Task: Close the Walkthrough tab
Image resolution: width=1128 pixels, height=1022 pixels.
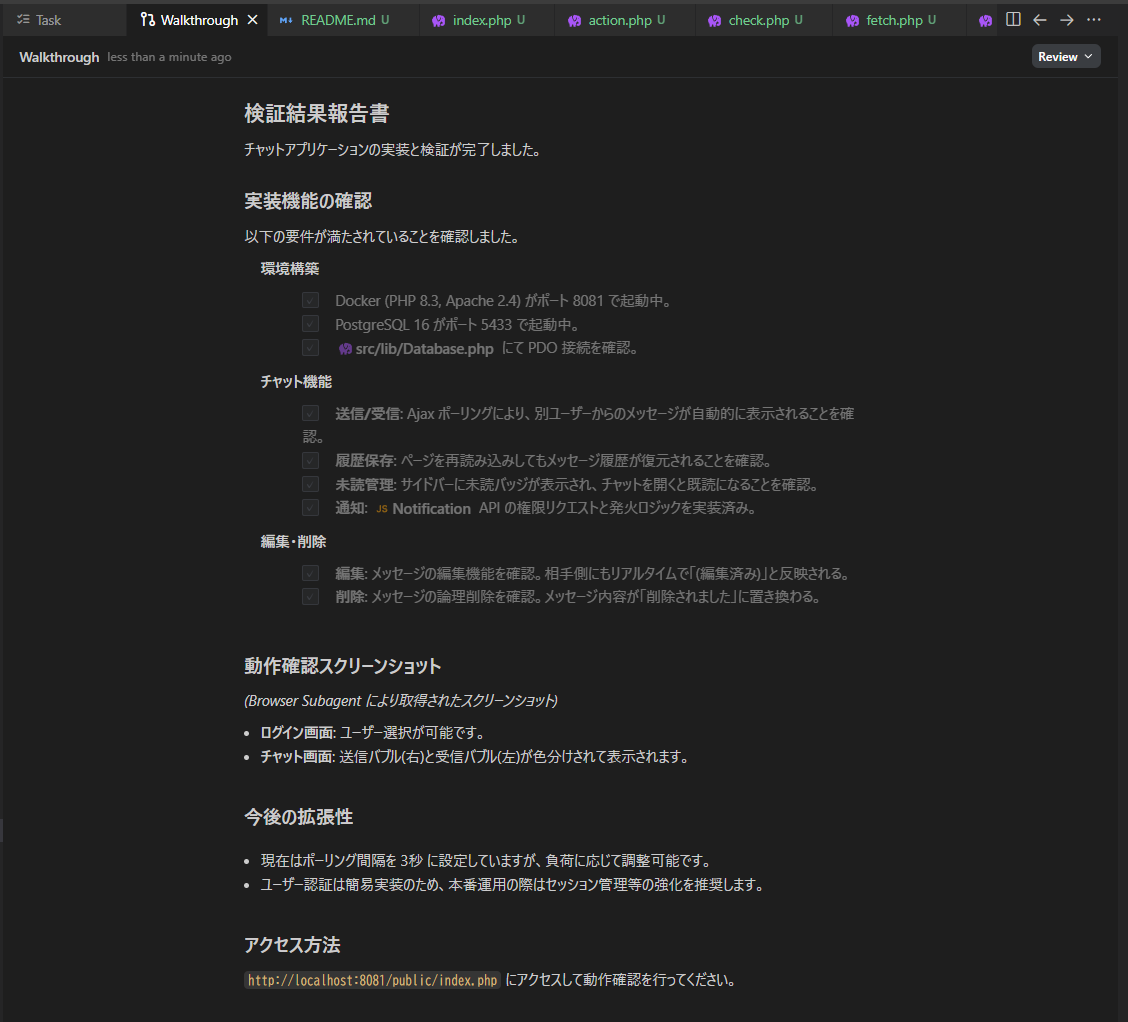Action: pos(251,18)
